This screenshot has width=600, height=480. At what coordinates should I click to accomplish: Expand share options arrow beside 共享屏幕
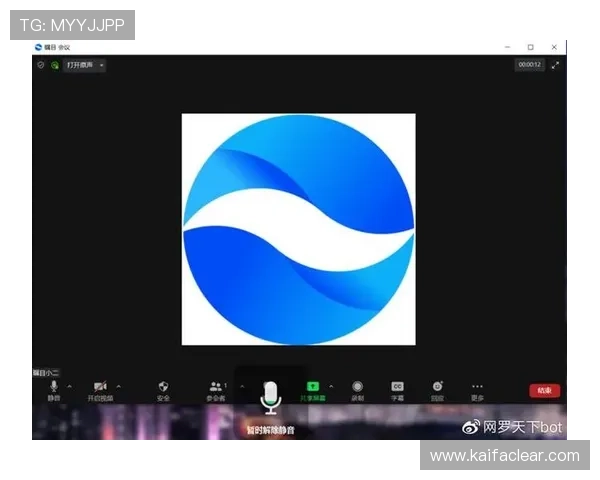(x=331, y=387)
